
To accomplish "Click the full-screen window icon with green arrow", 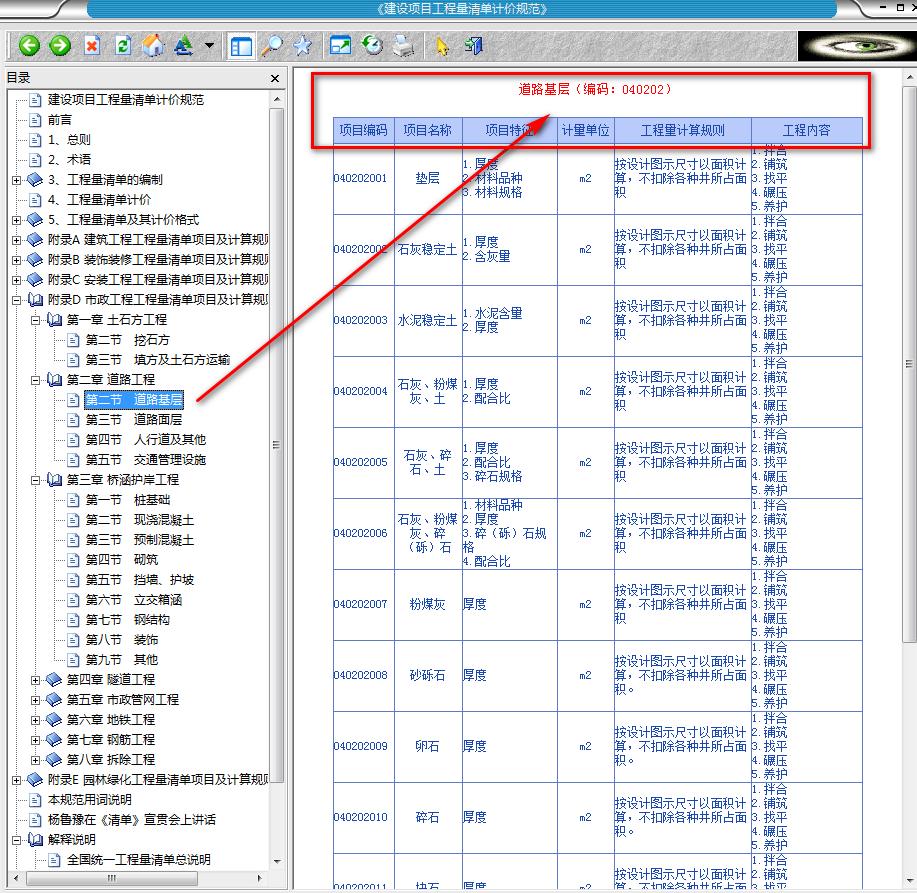I will [340, 45].
